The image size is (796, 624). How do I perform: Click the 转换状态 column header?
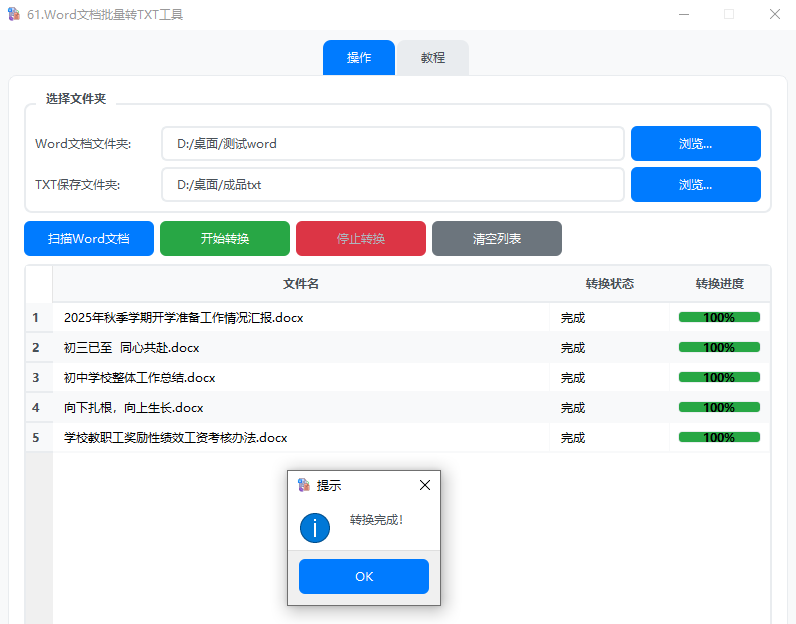(x=609, y=284)
